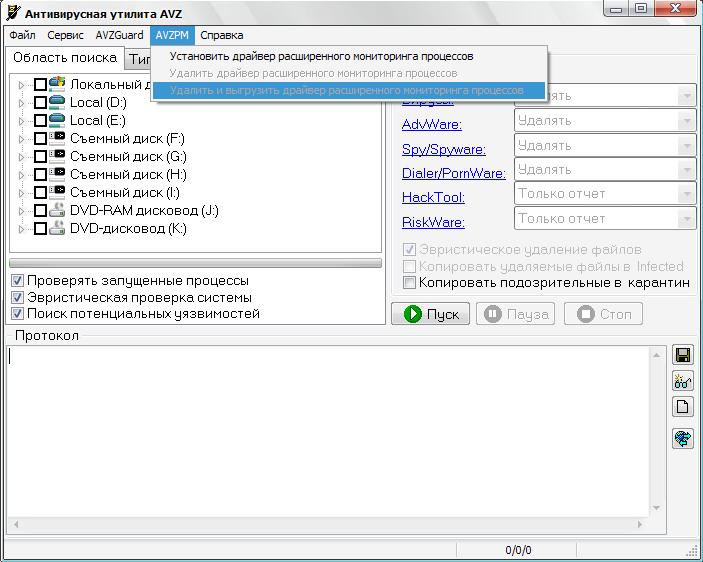
Task: Click the Стоп button
Action: 603,314
